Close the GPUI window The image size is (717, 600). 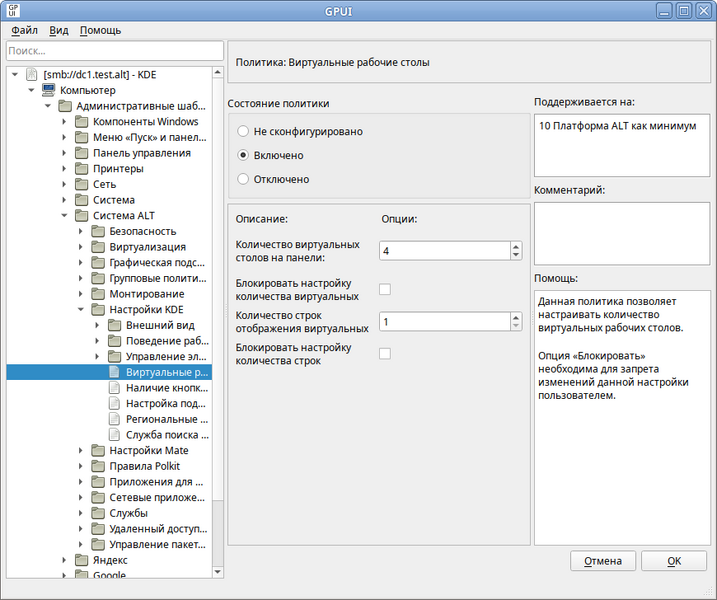pos(704,11)
